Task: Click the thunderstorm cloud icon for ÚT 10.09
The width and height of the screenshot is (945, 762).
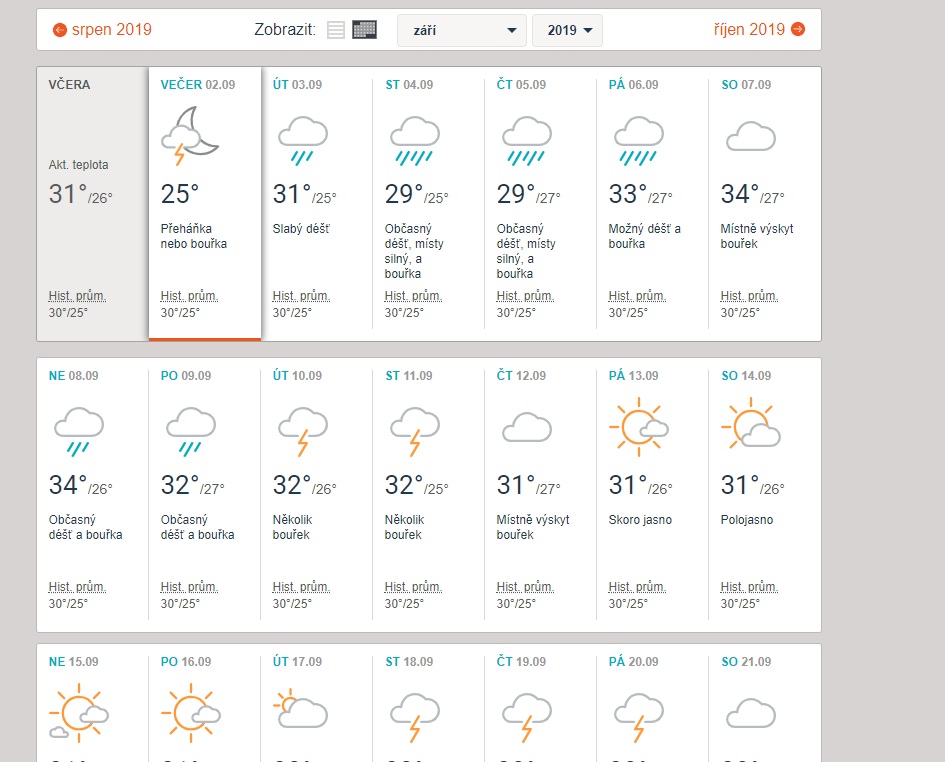Action: click(x=303, y=430)
